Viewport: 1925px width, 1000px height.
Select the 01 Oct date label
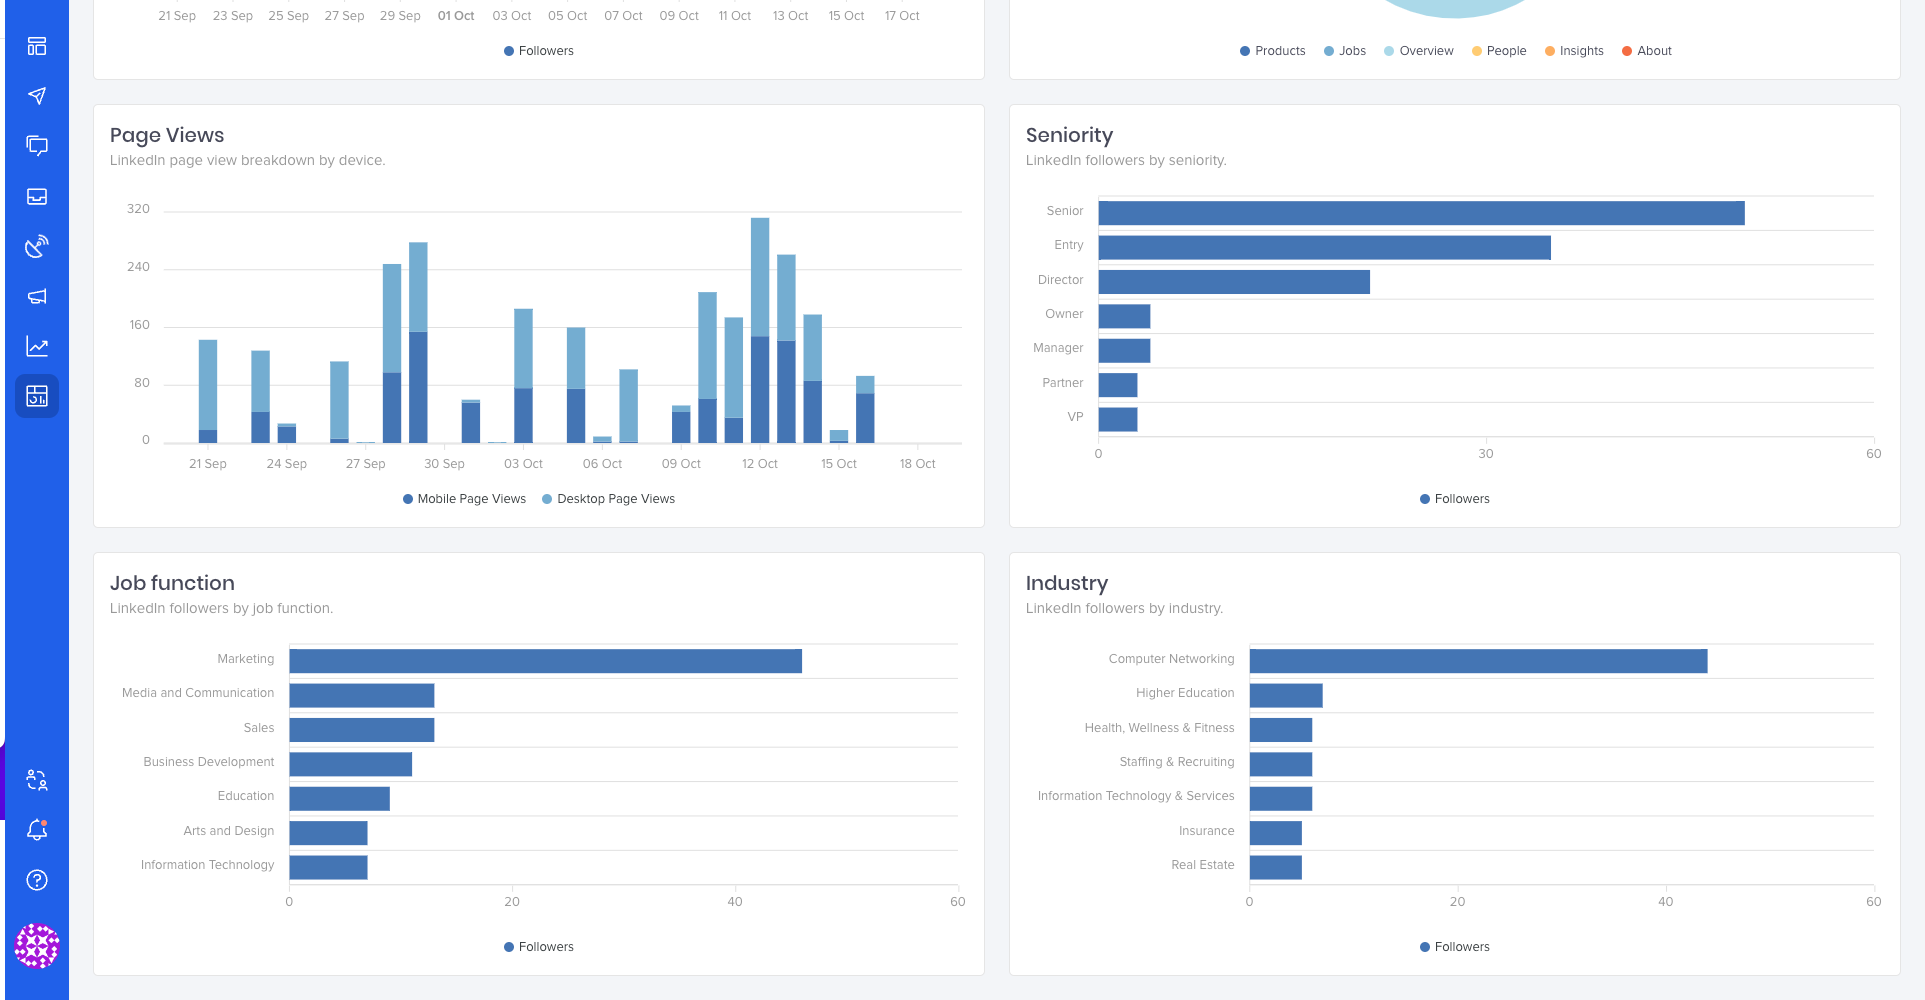455,15
